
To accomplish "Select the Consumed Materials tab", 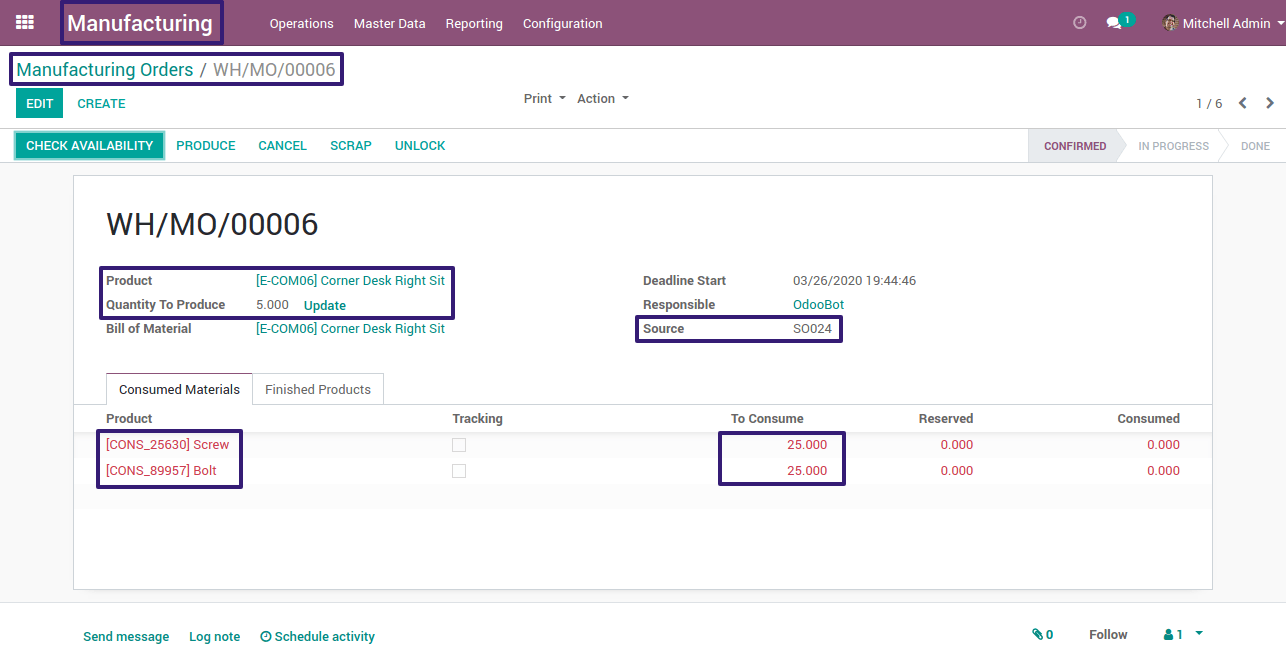I will pos(179,390).
